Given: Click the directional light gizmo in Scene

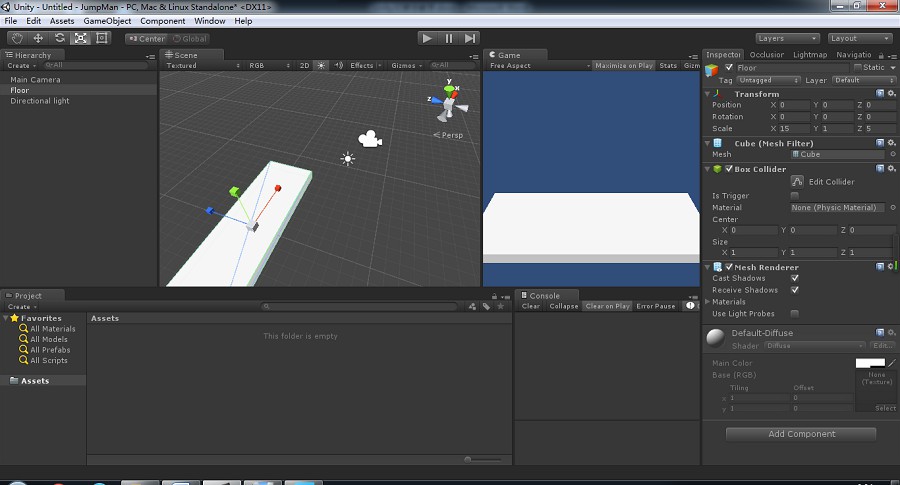Looking at the screenshot, I should [347, 159].
